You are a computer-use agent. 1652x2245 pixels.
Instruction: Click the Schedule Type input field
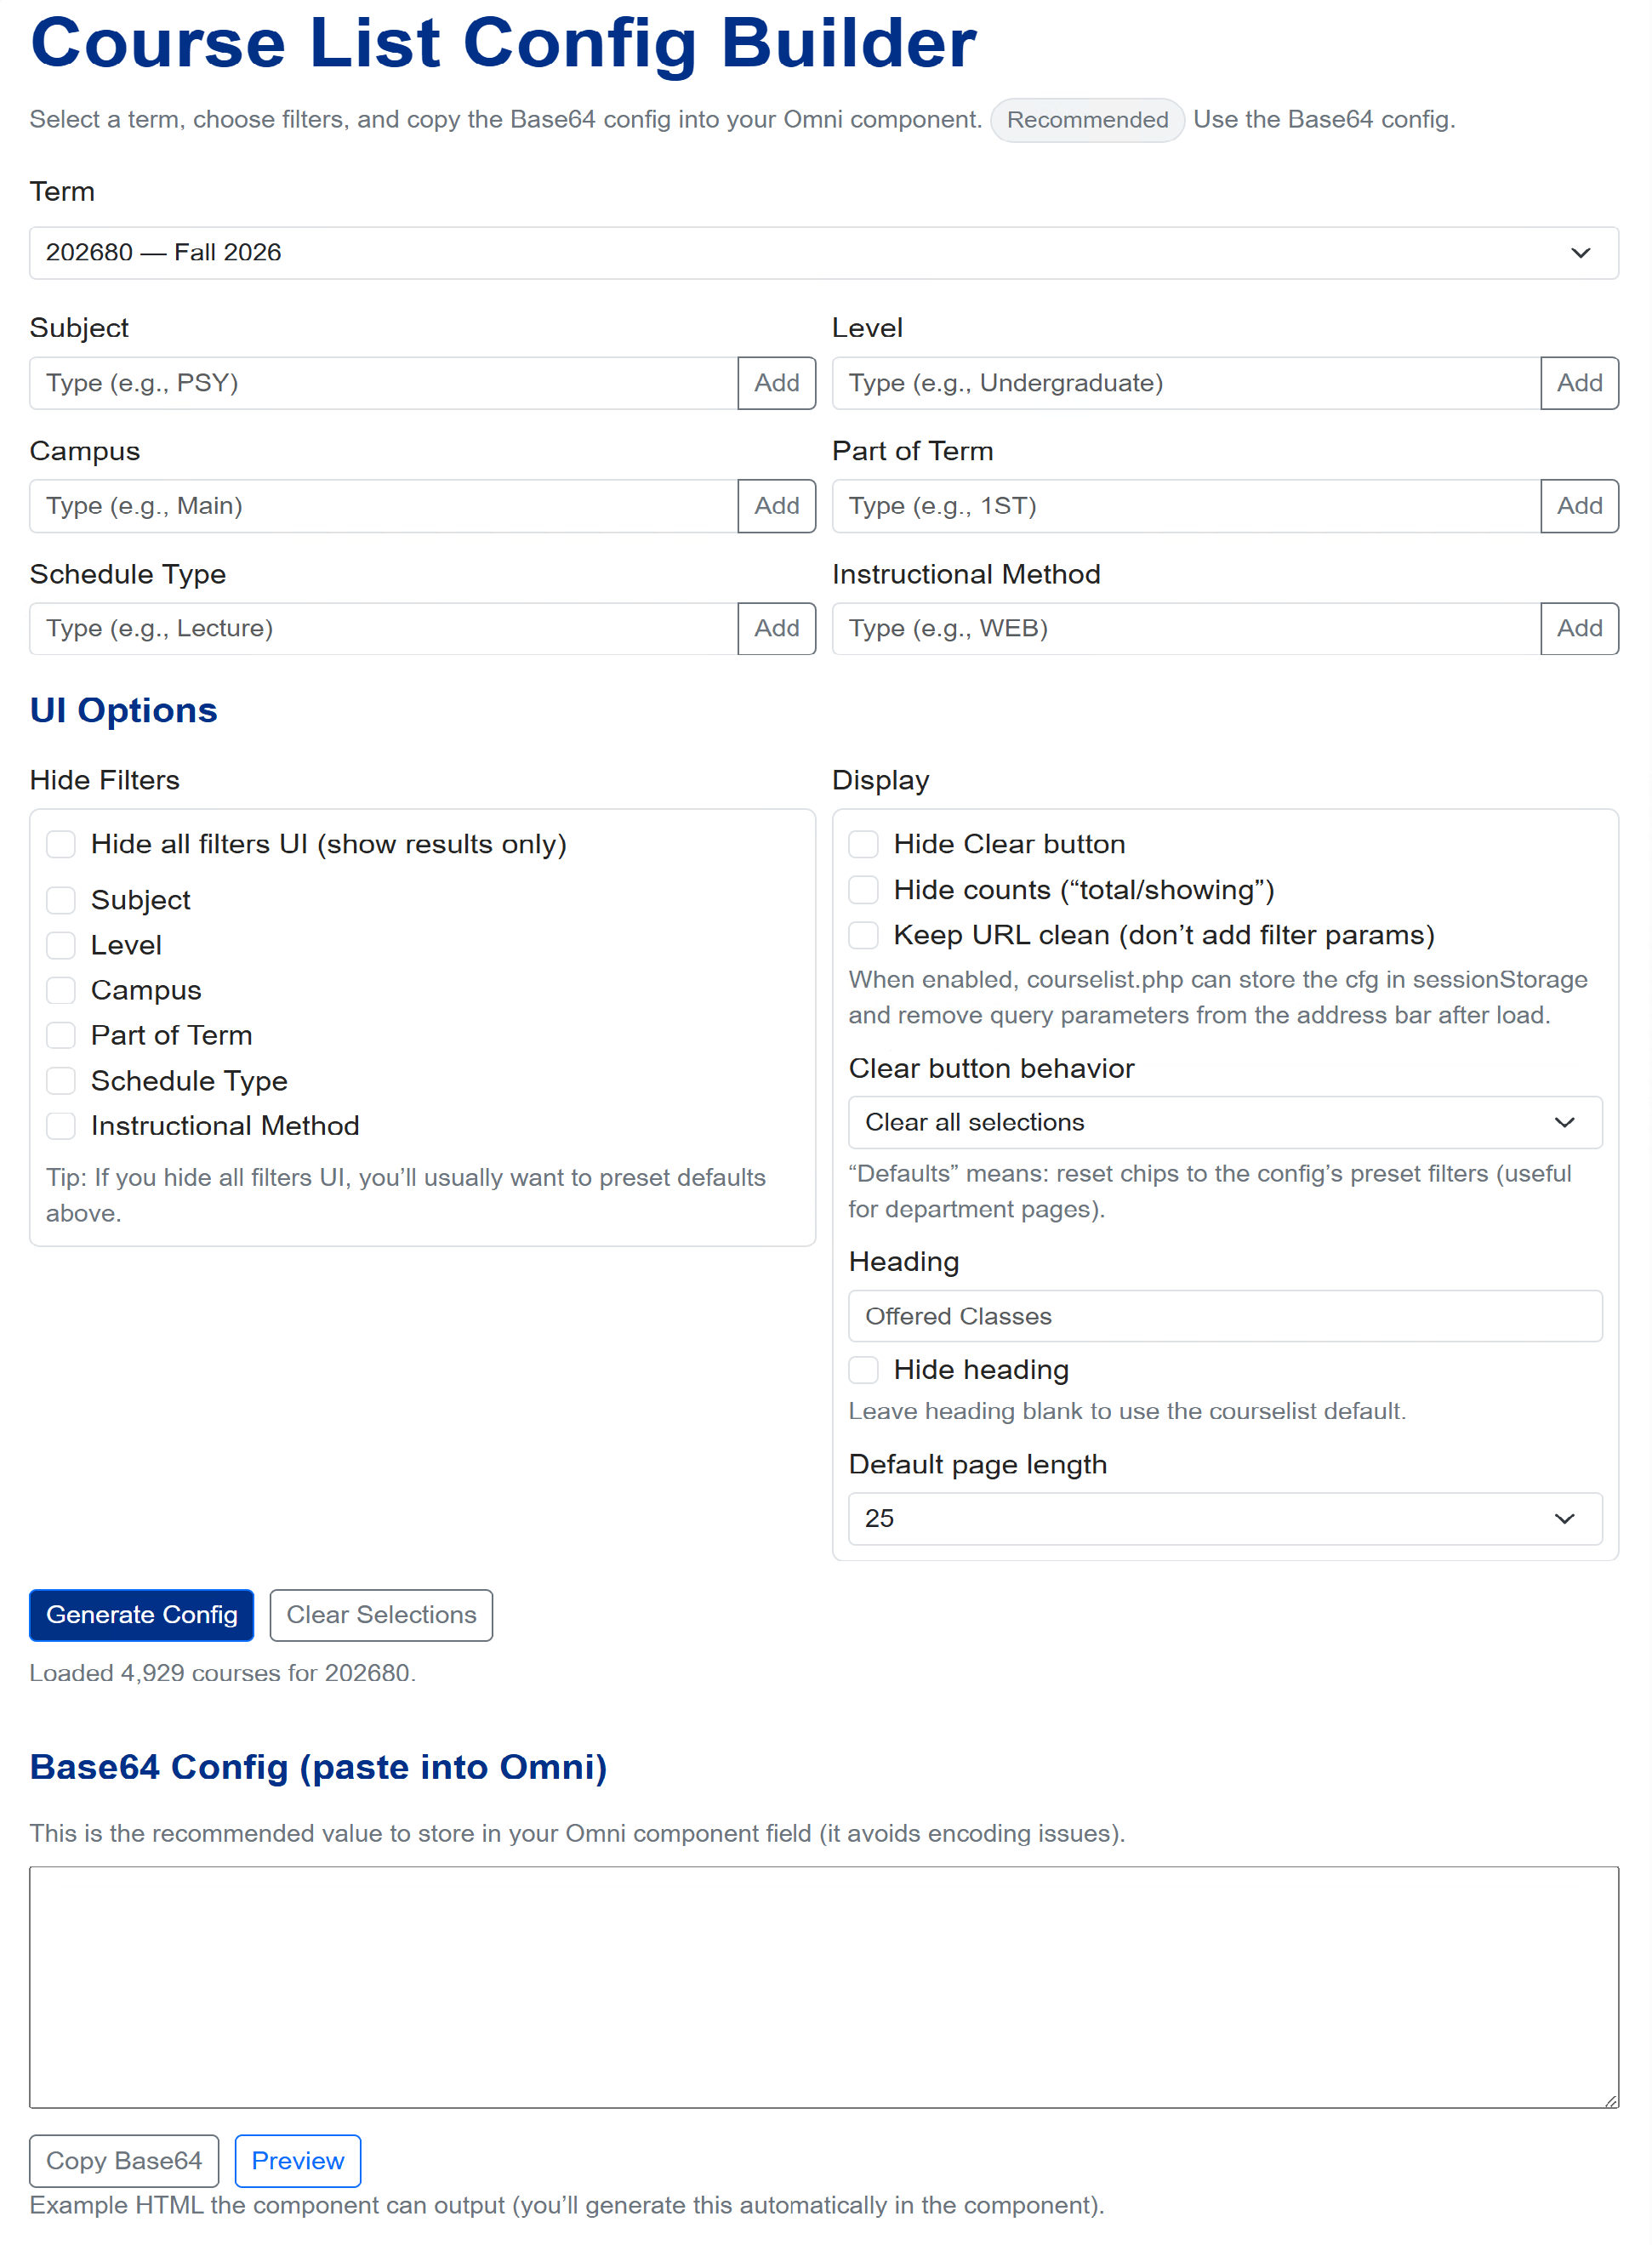pos(380,628)
